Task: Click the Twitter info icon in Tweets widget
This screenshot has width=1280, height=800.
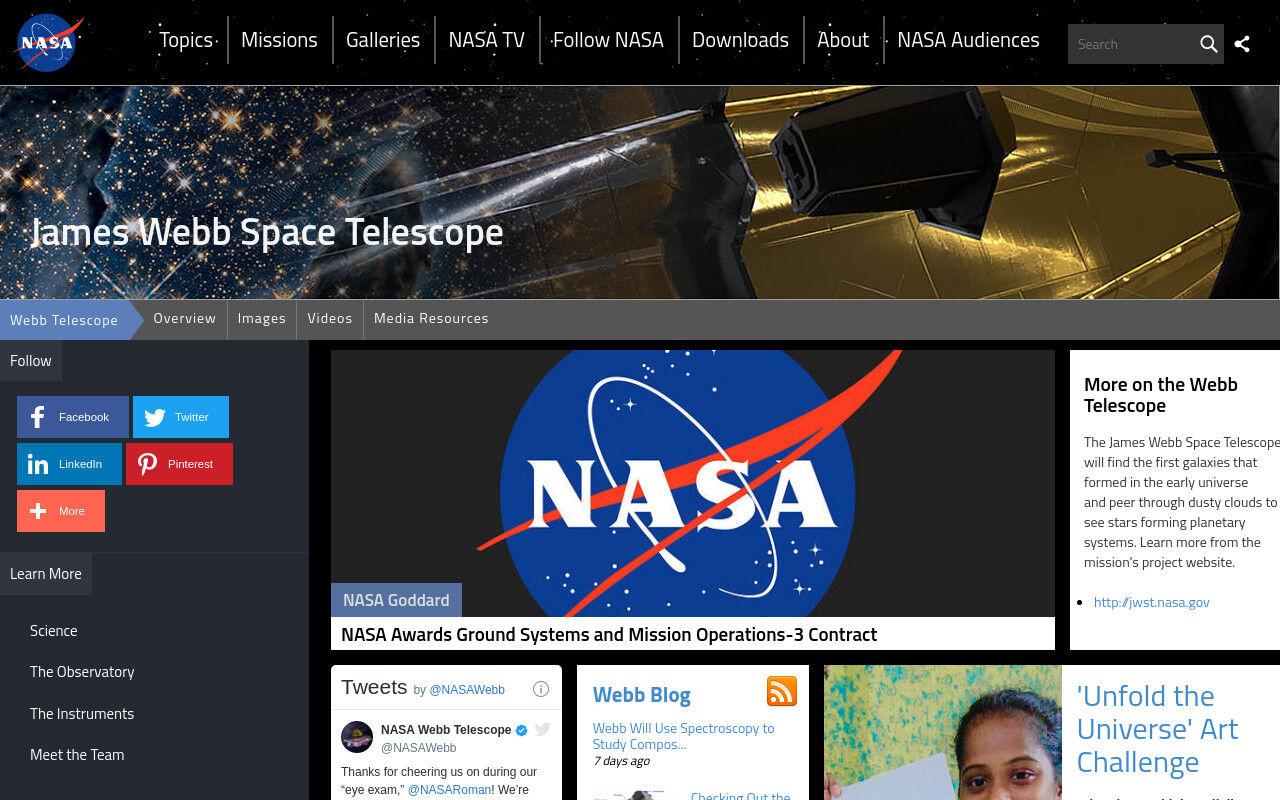Action: 541,689
